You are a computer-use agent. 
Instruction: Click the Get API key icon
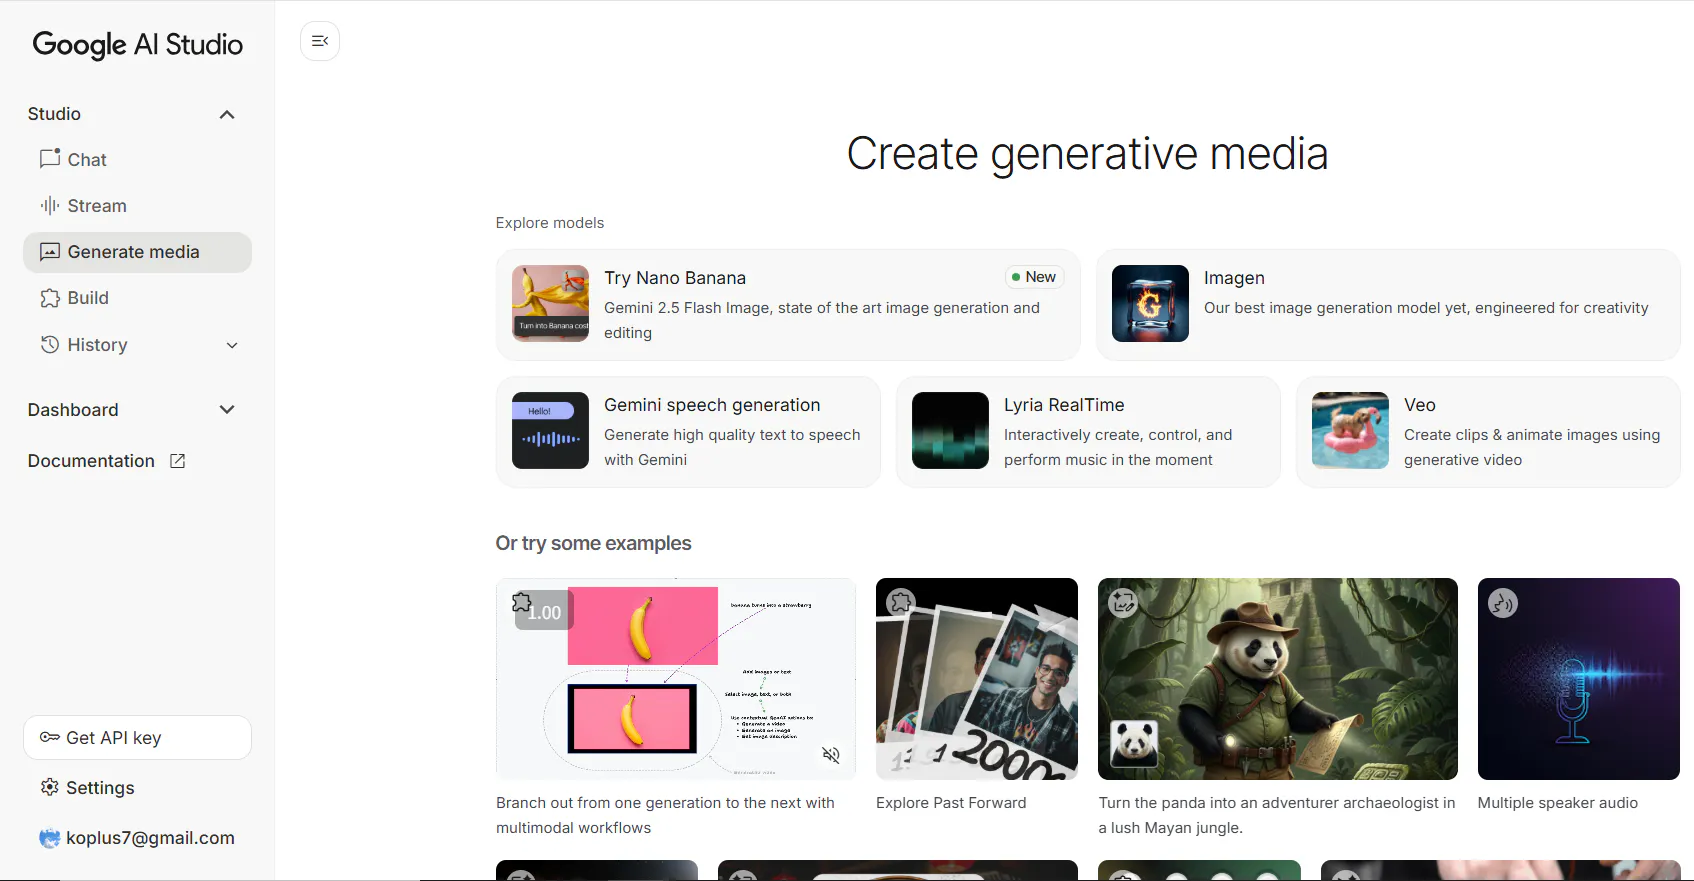click(x=50, y=737)
